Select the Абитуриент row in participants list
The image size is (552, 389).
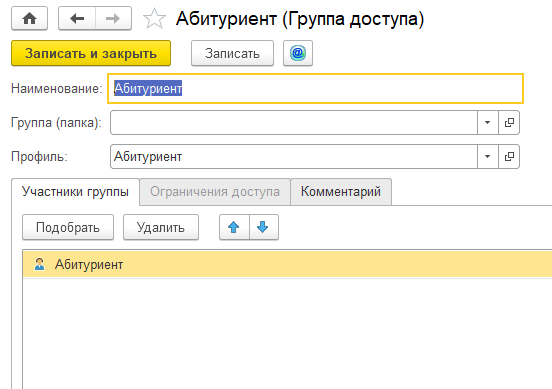pyautogui.click(x=287, y=264)
